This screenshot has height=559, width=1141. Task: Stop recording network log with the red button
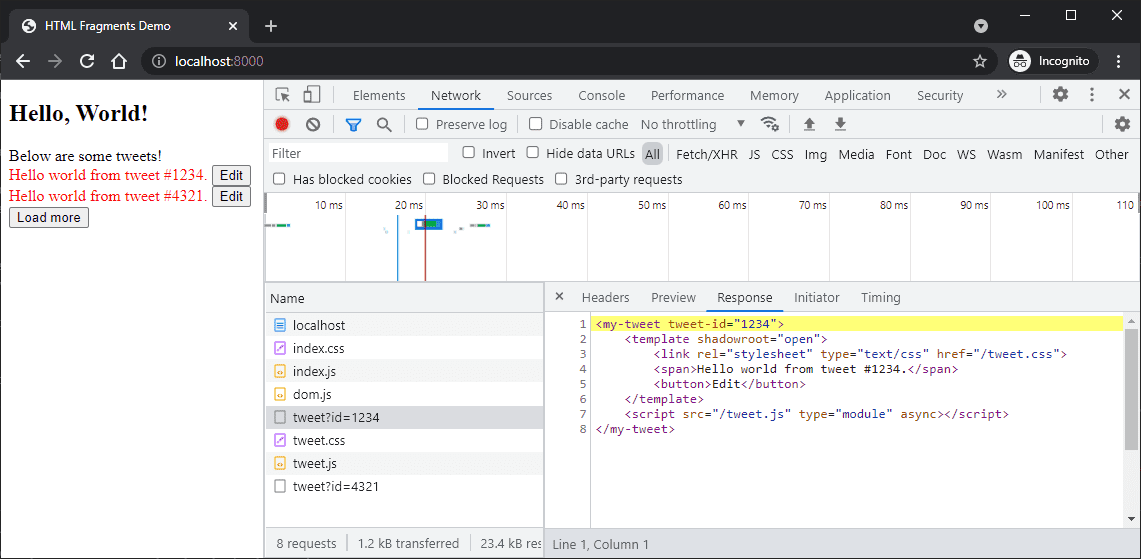[x=282, y=124]
